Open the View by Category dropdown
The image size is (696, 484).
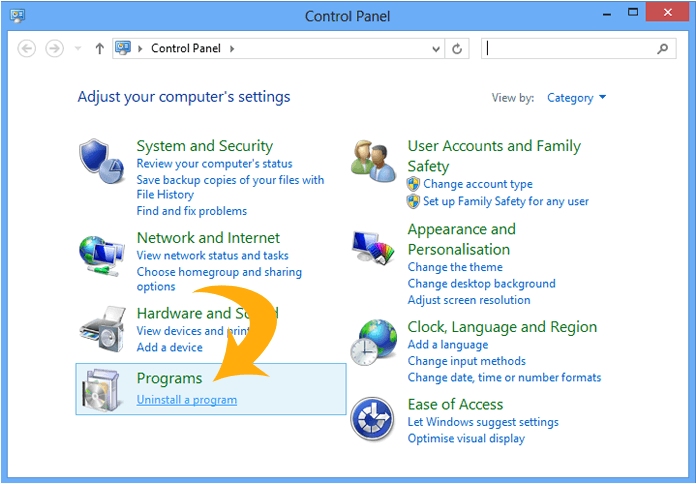[x=576, y=98]
